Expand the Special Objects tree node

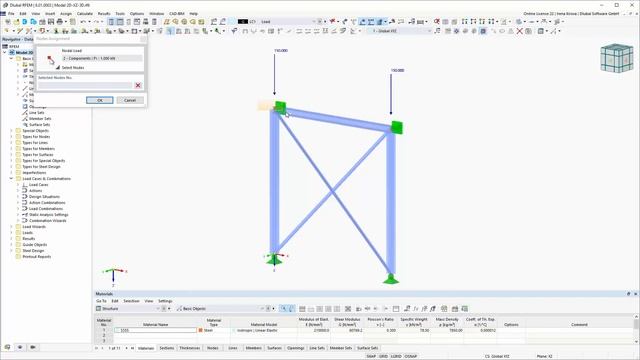(x=11, y=131)
